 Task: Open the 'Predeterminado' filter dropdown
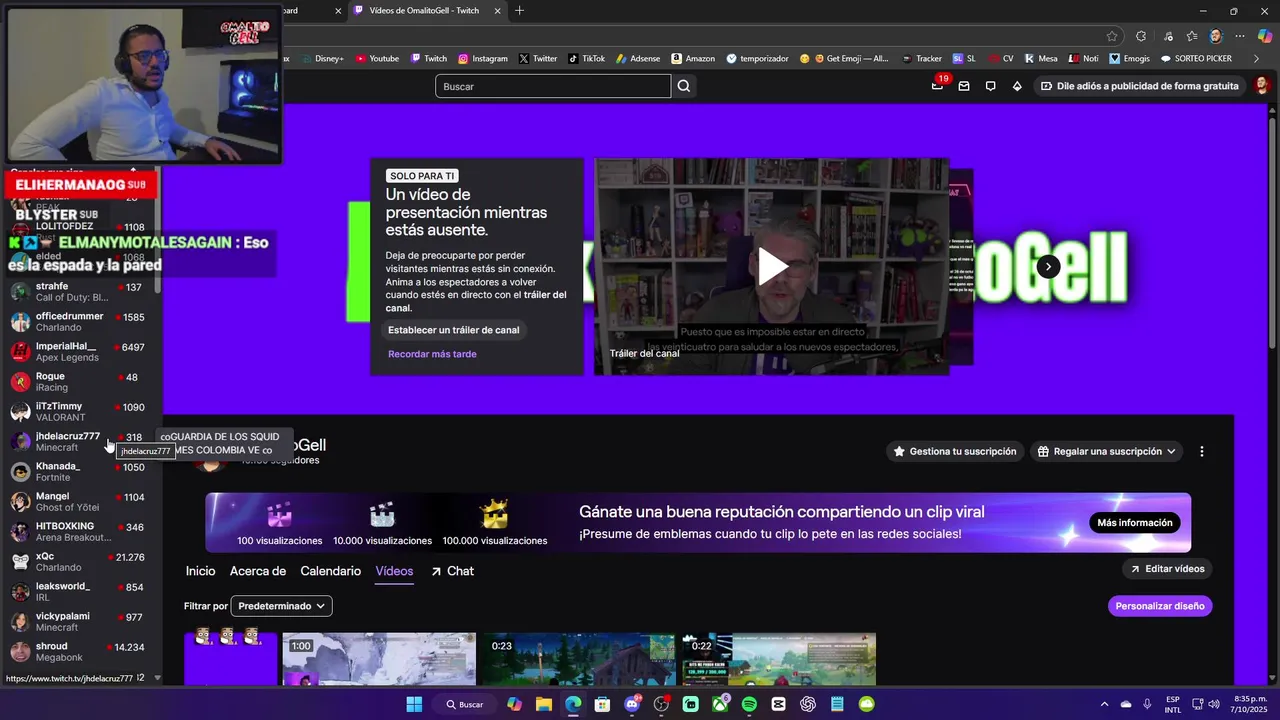(281, 606)
